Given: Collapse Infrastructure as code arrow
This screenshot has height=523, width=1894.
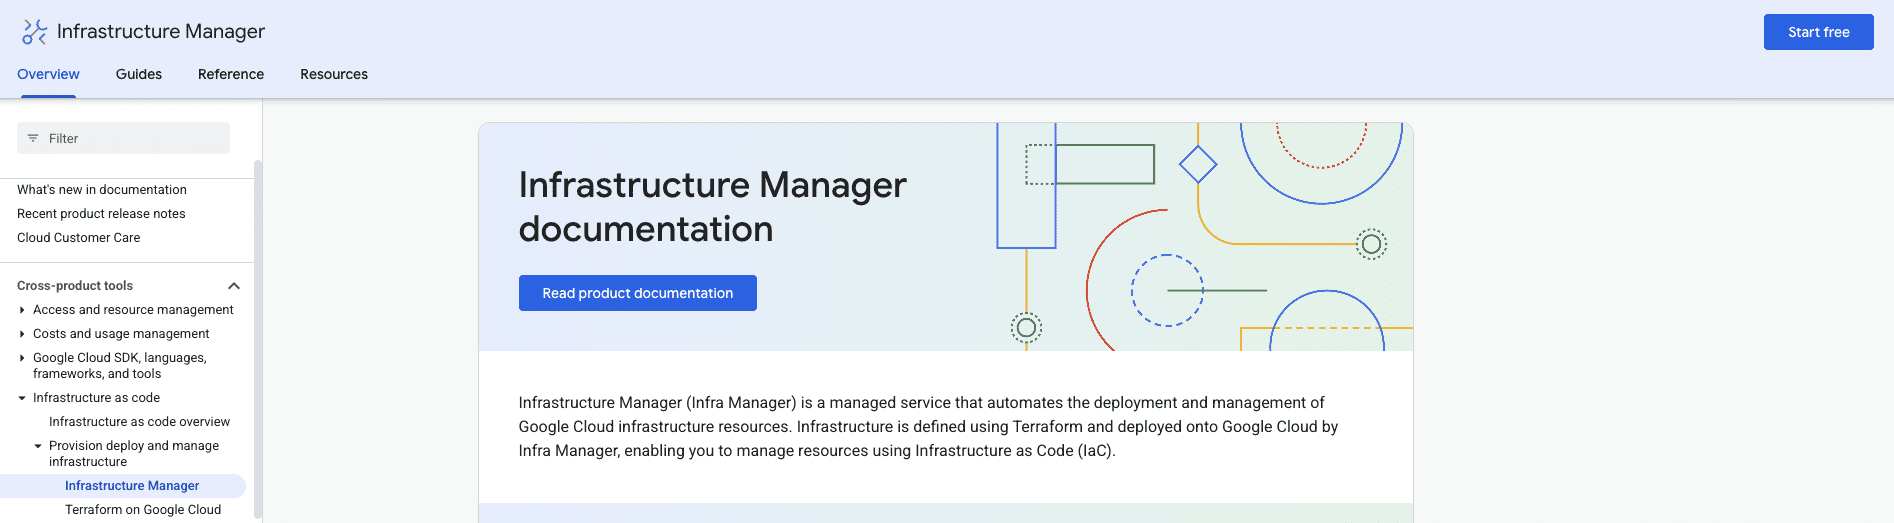Looking at the screenshot, I should point(22,398).
